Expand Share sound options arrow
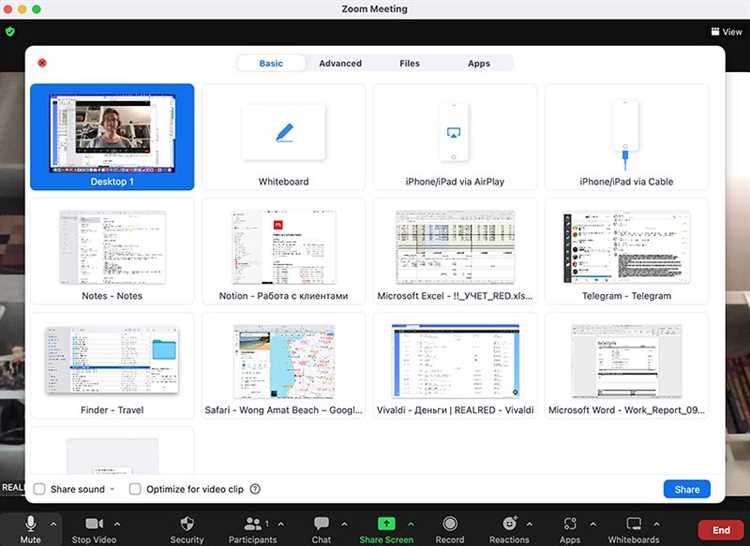 click(112, 489)
